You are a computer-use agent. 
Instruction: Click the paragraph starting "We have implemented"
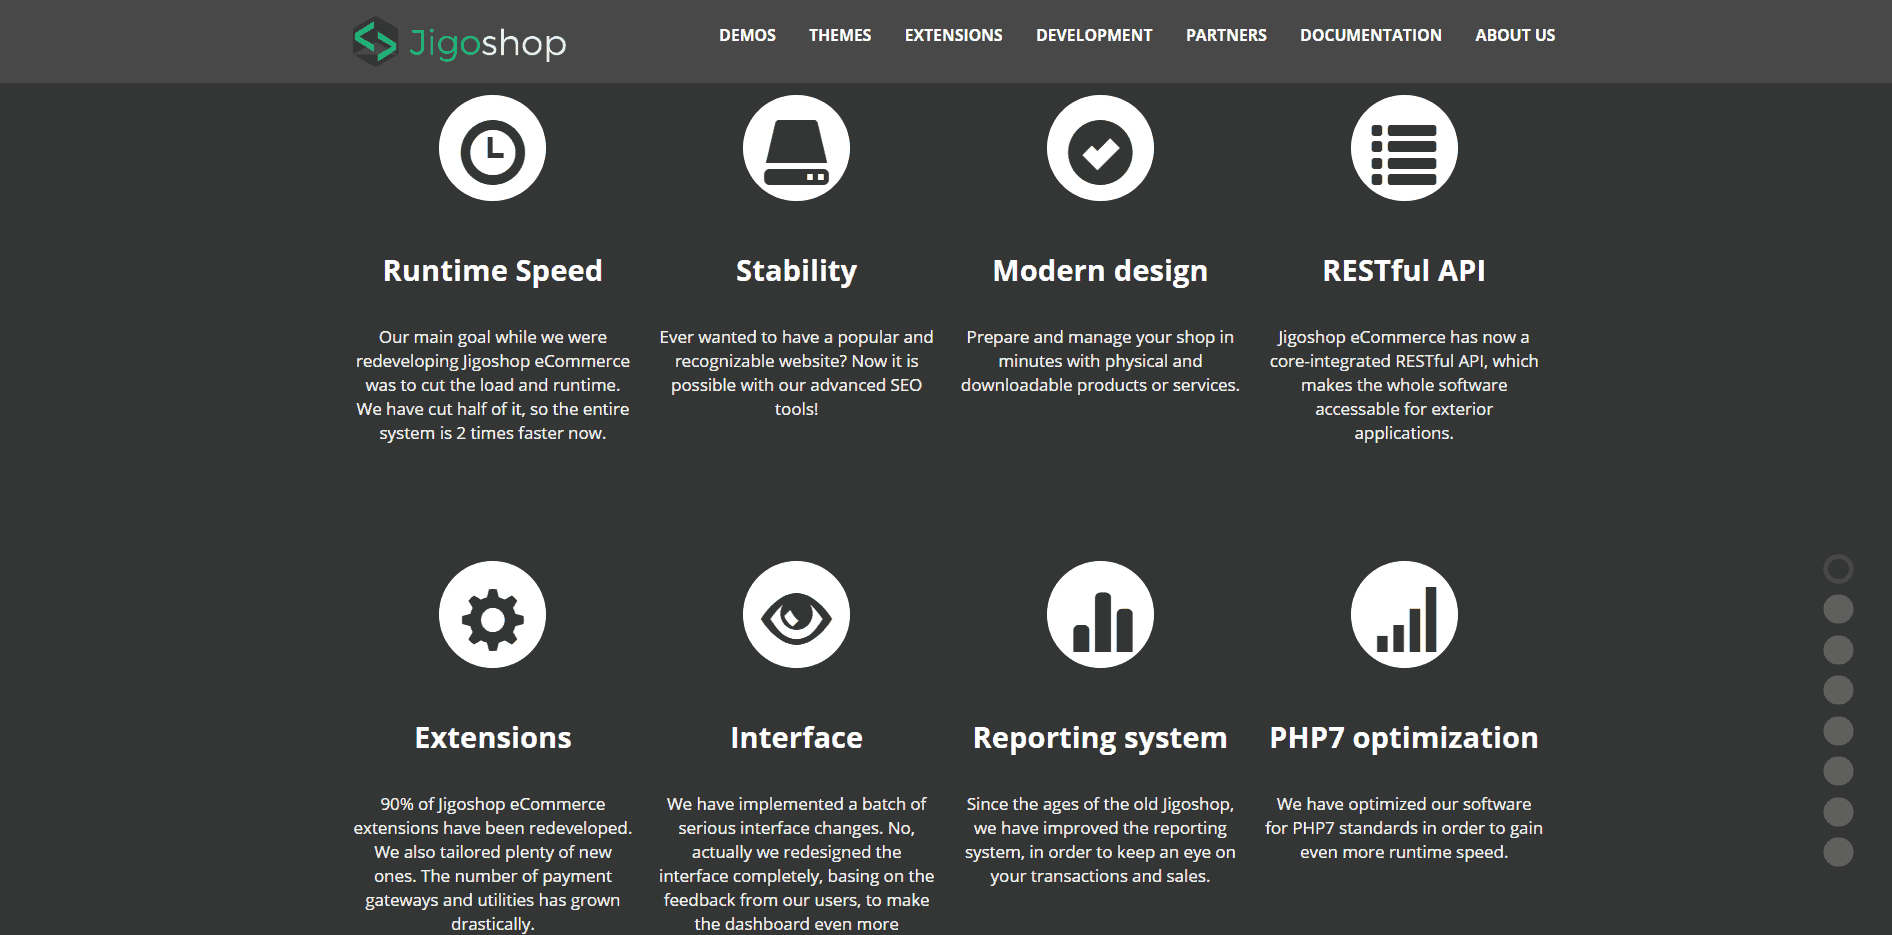tap(796, 864)
